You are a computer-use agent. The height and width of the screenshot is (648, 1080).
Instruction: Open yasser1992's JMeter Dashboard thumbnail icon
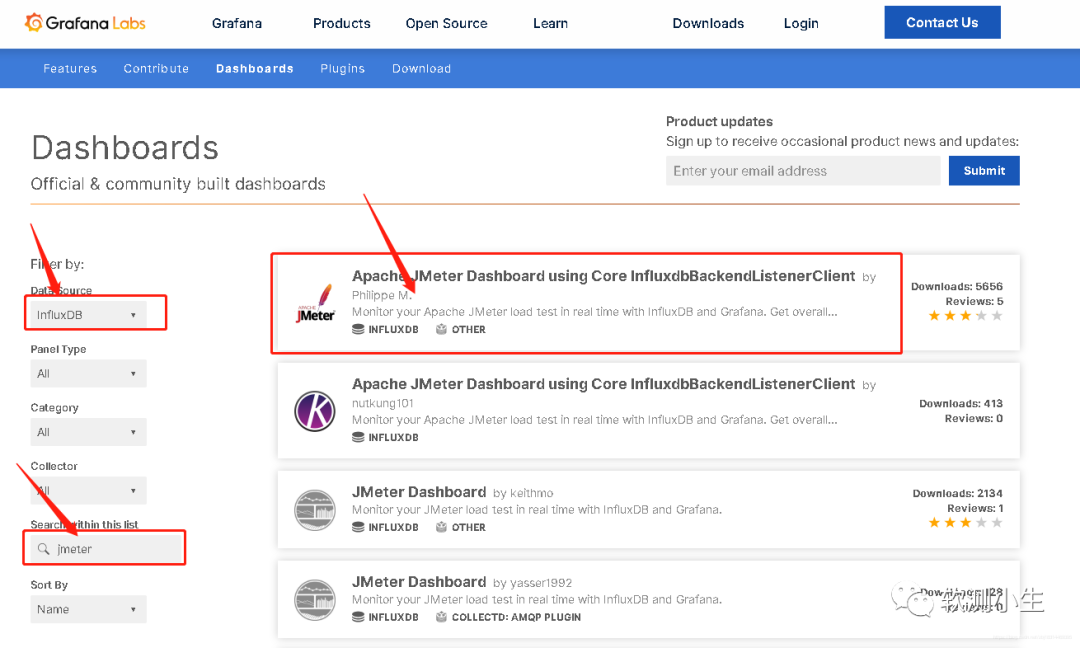[x=315, y=600]
